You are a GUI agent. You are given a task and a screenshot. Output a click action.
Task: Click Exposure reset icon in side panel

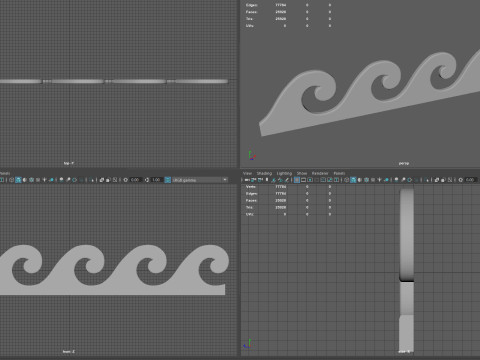[x=460, y=180]
